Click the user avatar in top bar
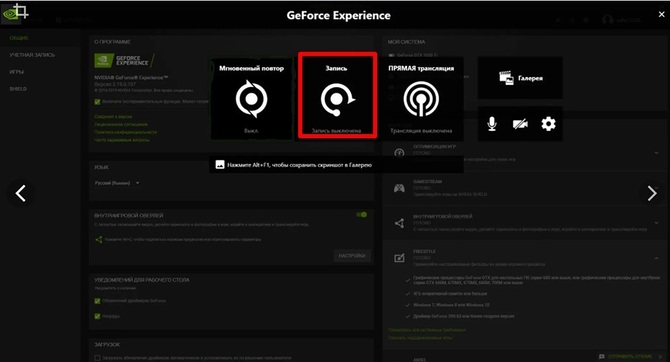The image size is (670, 362). click(x=607, y=20)
